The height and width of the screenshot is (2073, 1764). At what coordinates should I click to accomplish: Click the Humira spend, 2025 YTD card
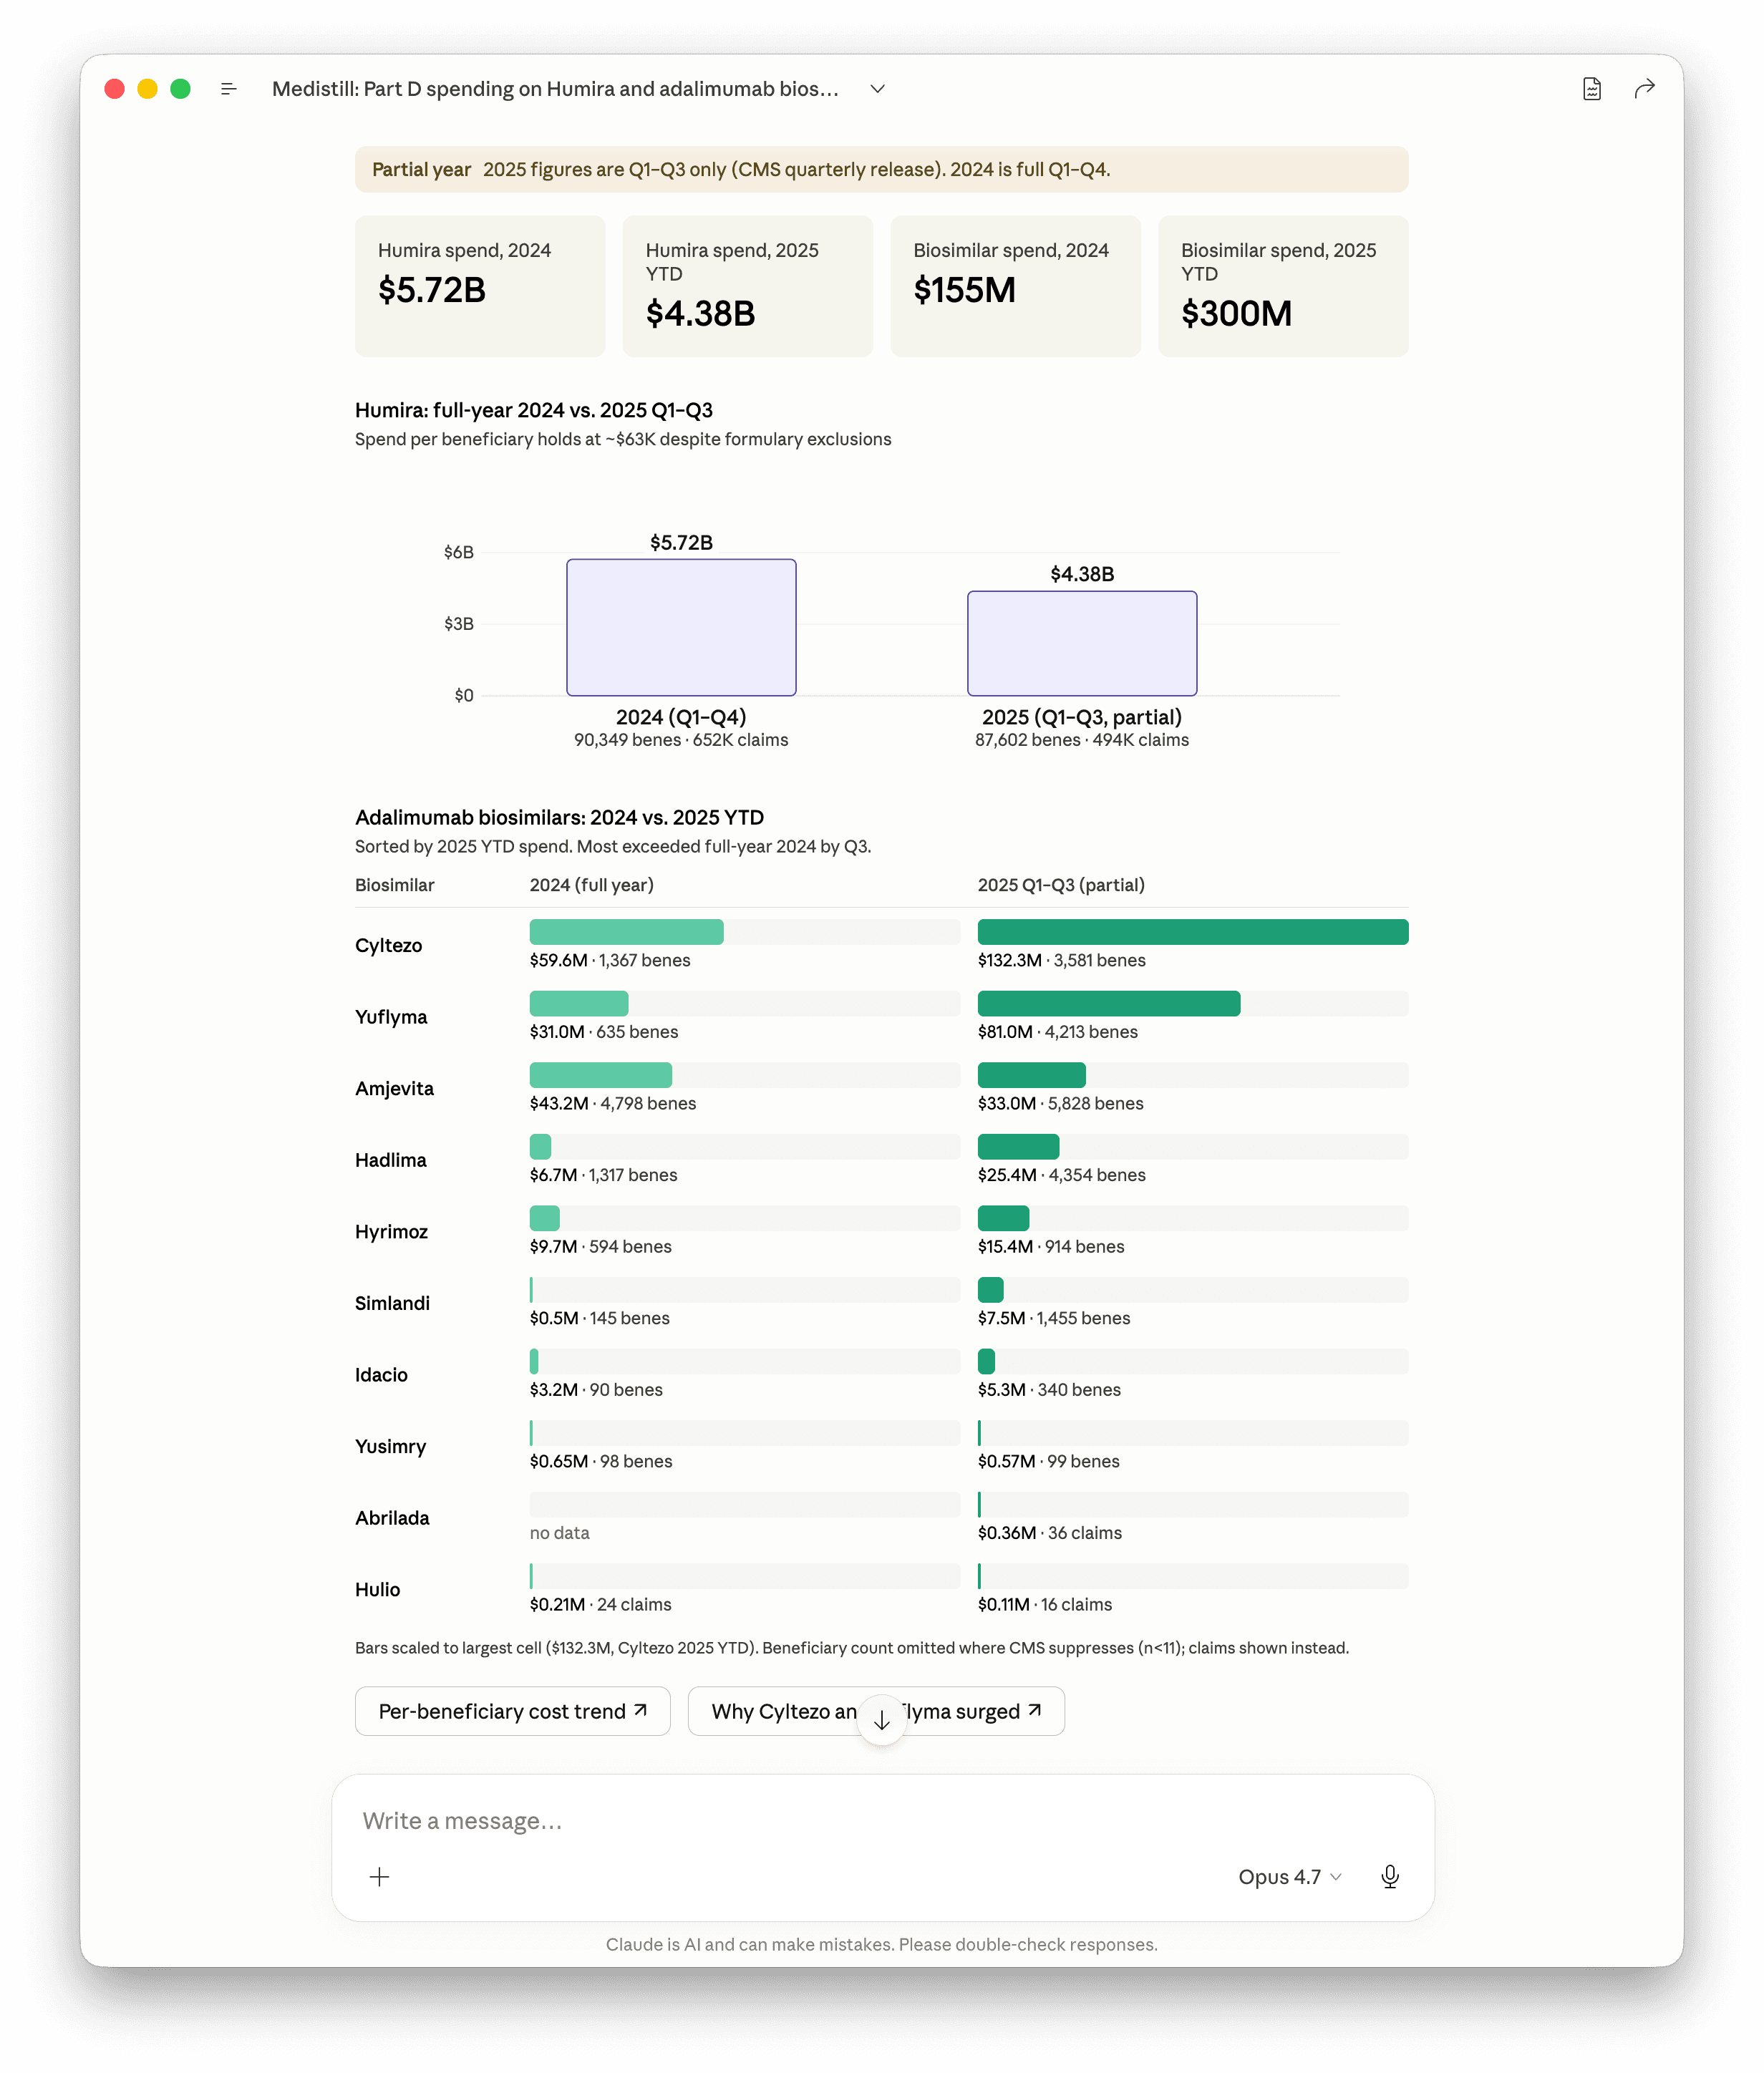pyautogui.click(x=747, y=286)
